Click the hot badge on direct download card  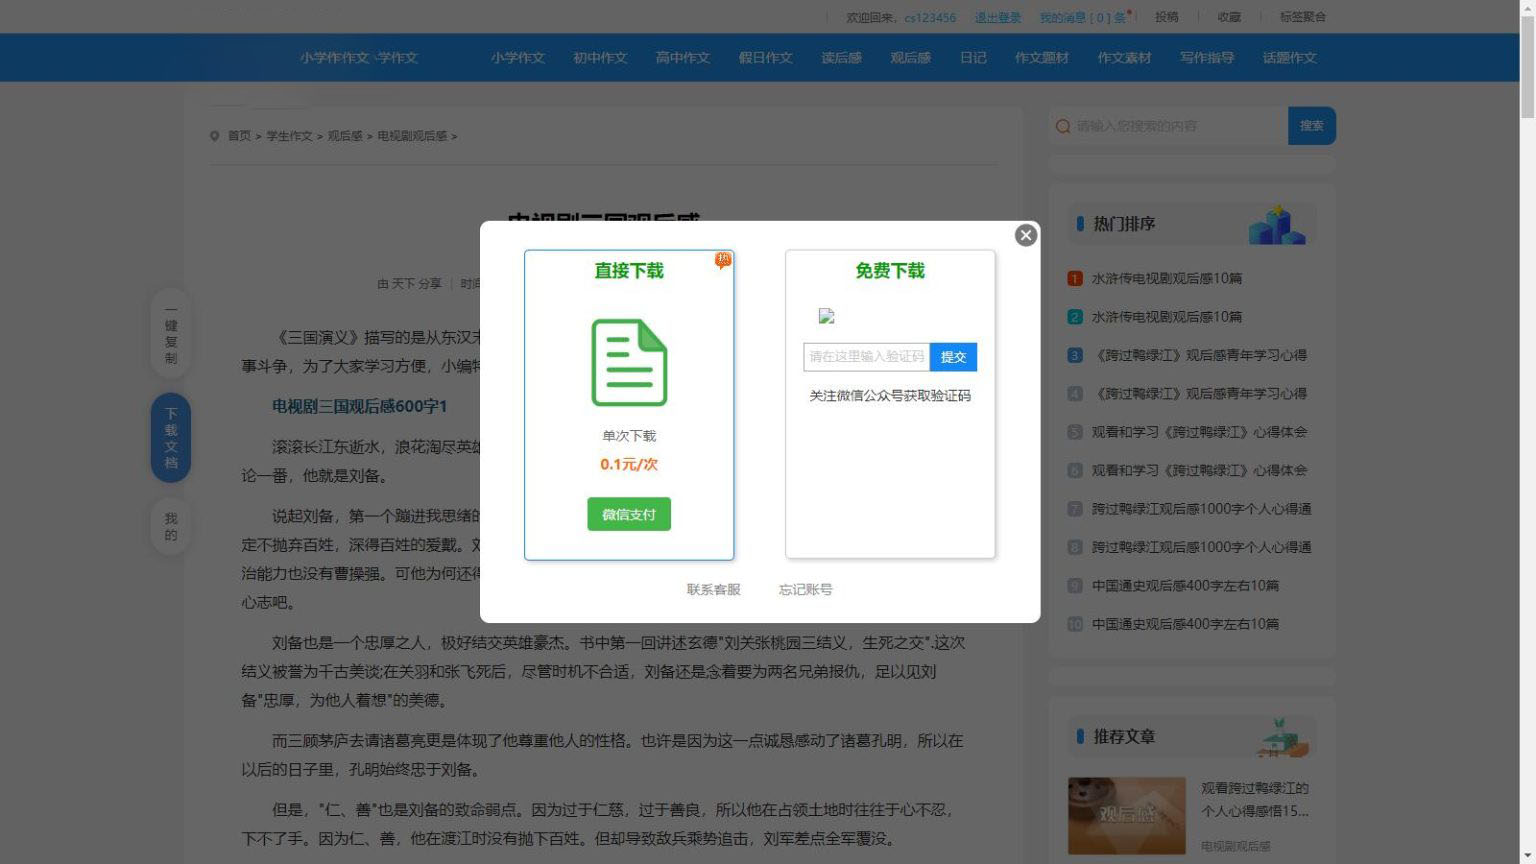click(723, 260)
